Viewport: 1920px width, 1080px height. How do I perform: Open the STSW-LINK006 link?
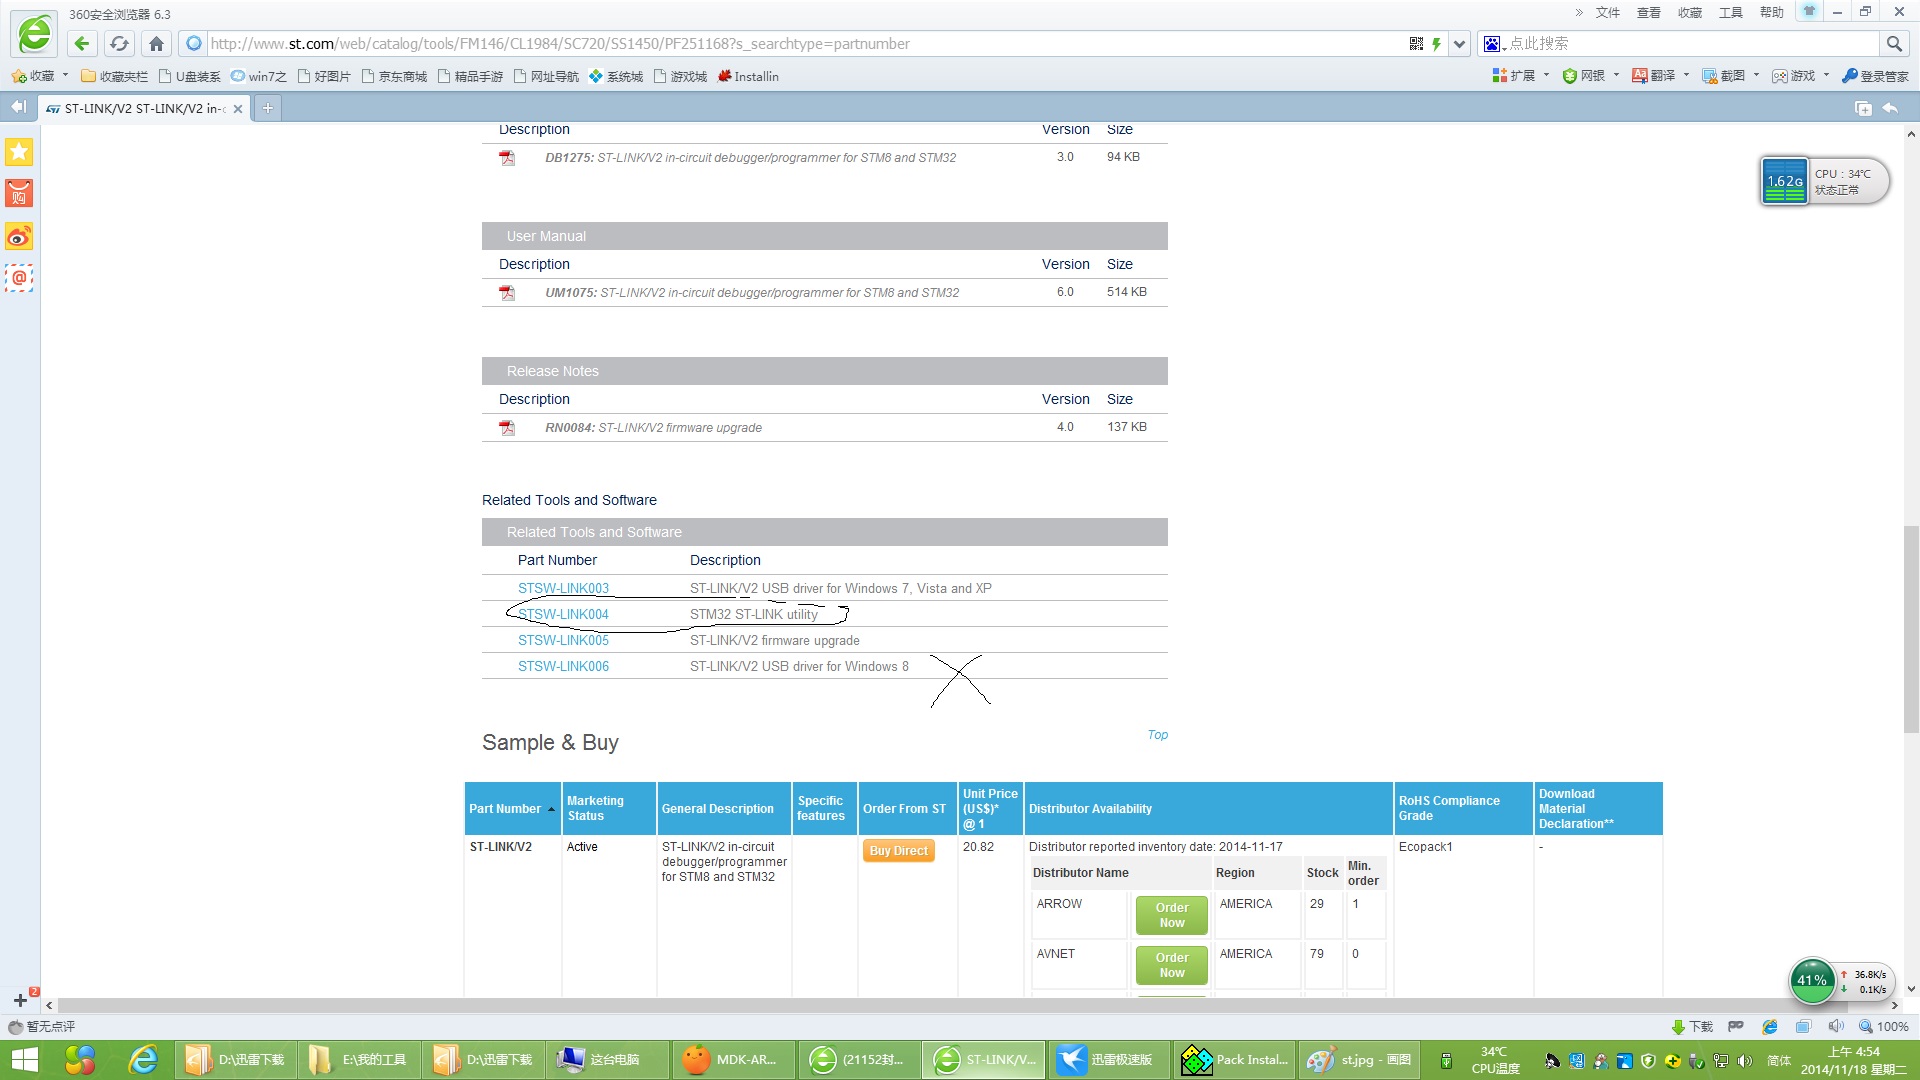click(563, 666)
